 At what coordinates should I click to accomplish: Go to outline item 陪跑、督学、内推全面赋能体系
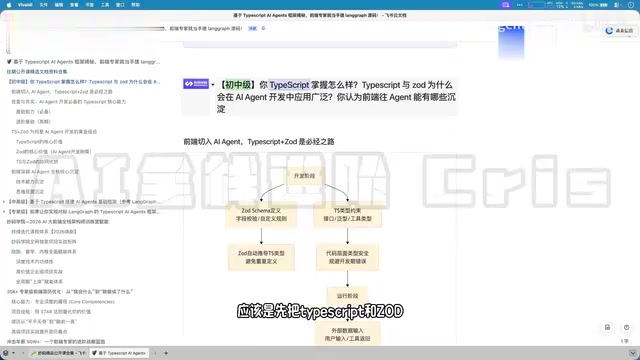click(x=44, y=251)
